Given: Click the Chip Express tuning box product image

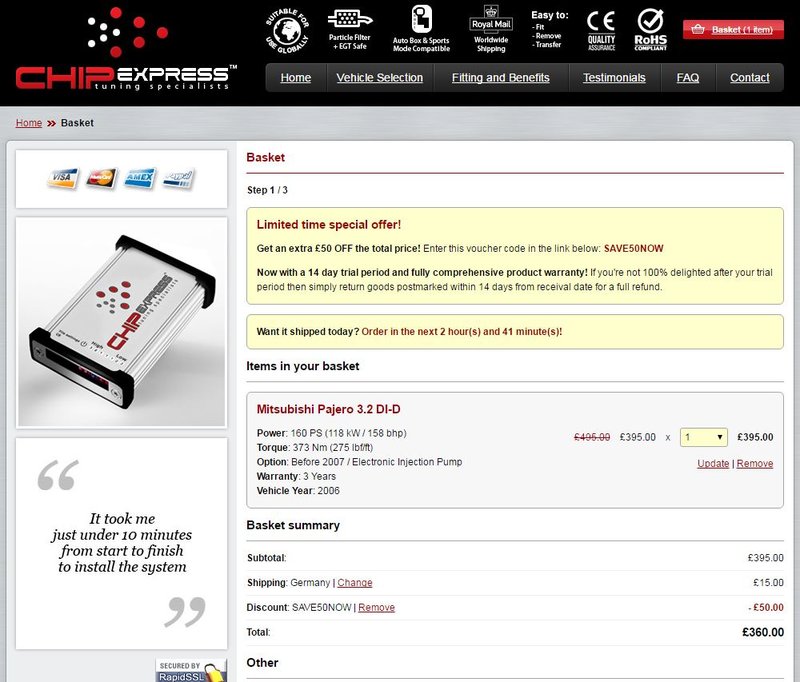Looking at the screenshot, I should [x=121, y=322].
